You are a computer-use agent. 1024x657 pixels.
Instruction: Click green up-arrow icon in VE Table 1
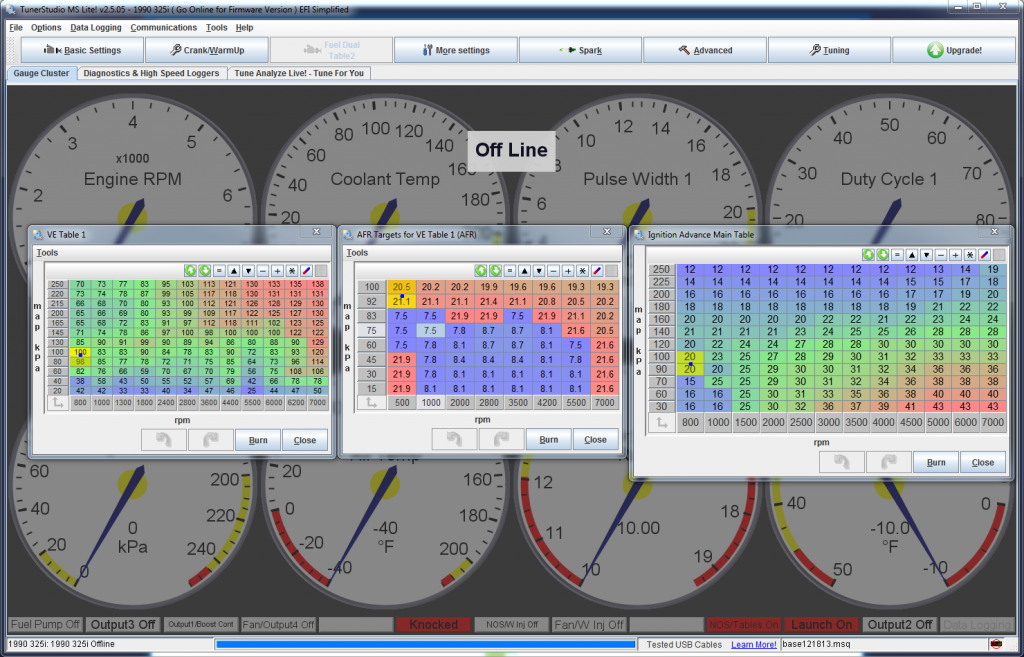point(190,270)
